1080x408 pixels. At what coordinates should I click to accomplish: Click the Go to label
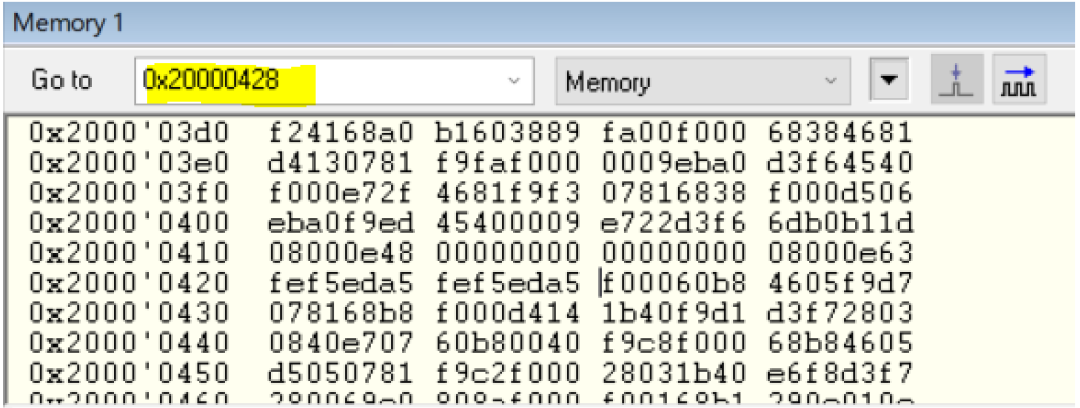[62, 81]
